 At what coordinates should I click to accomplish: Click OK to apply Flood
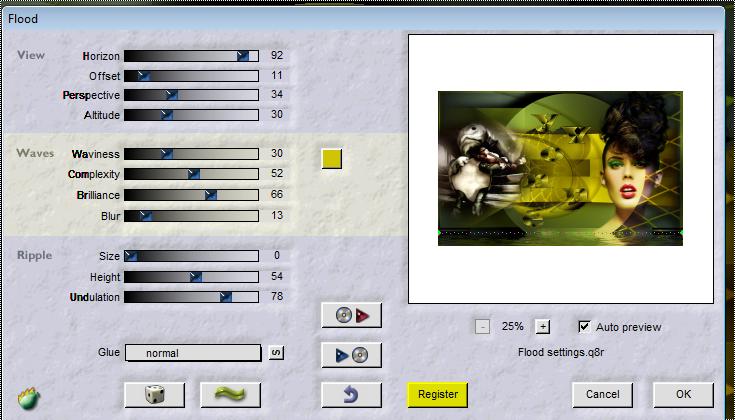tap(683, 395)
